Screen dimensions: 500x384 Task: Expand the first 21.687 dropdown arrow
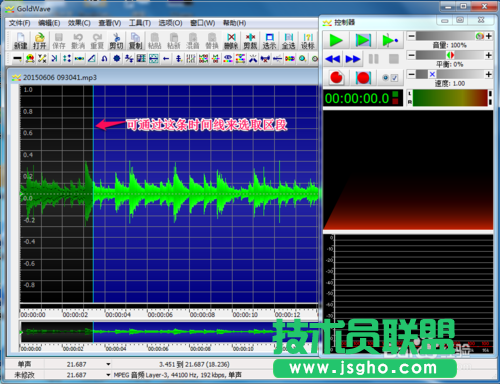[108, 364]
